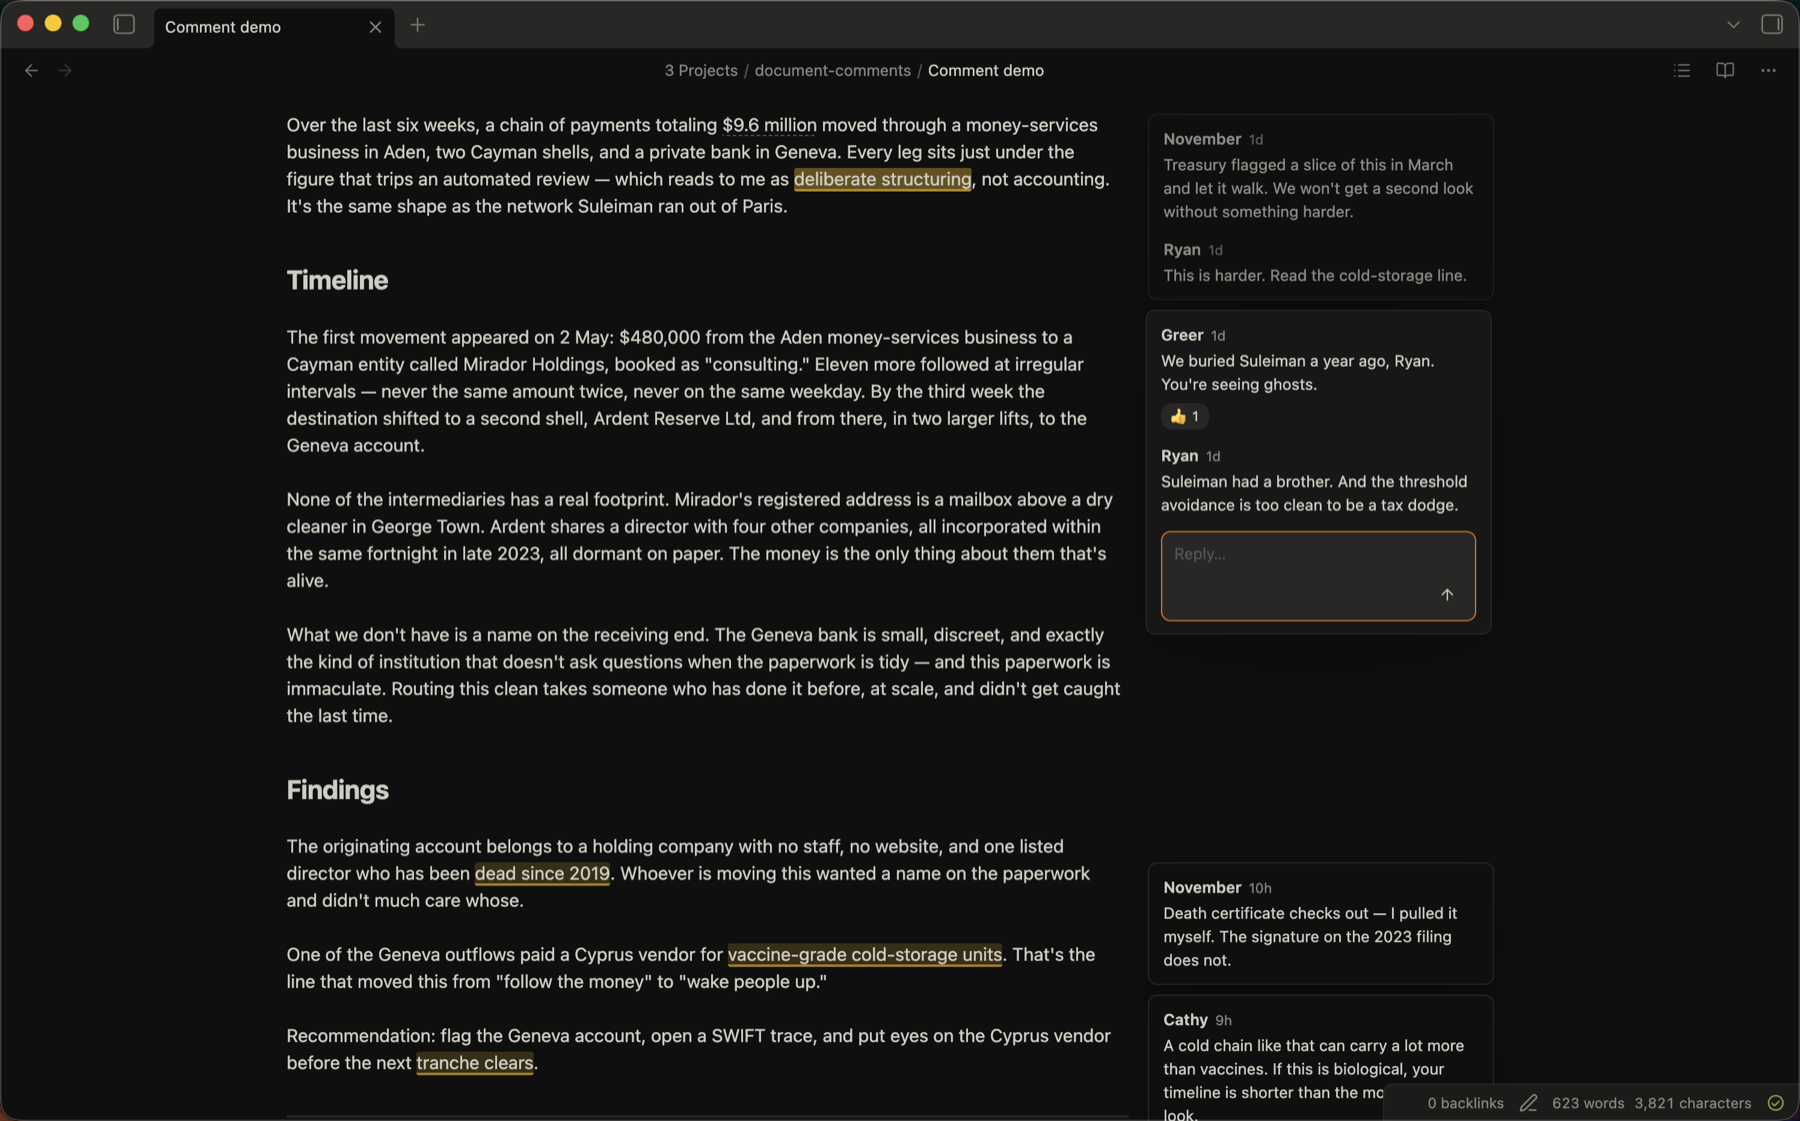Click the 623 words count

click(x=1588, y=1103)
